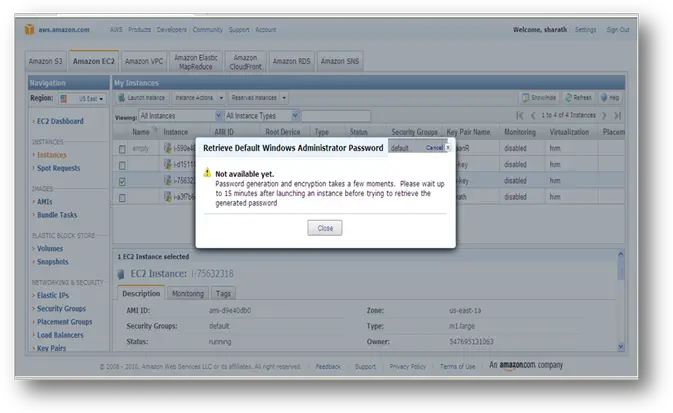The image size is (673, 413).
Task: Go to last page of instances
Action: click(x=618, y=115)
